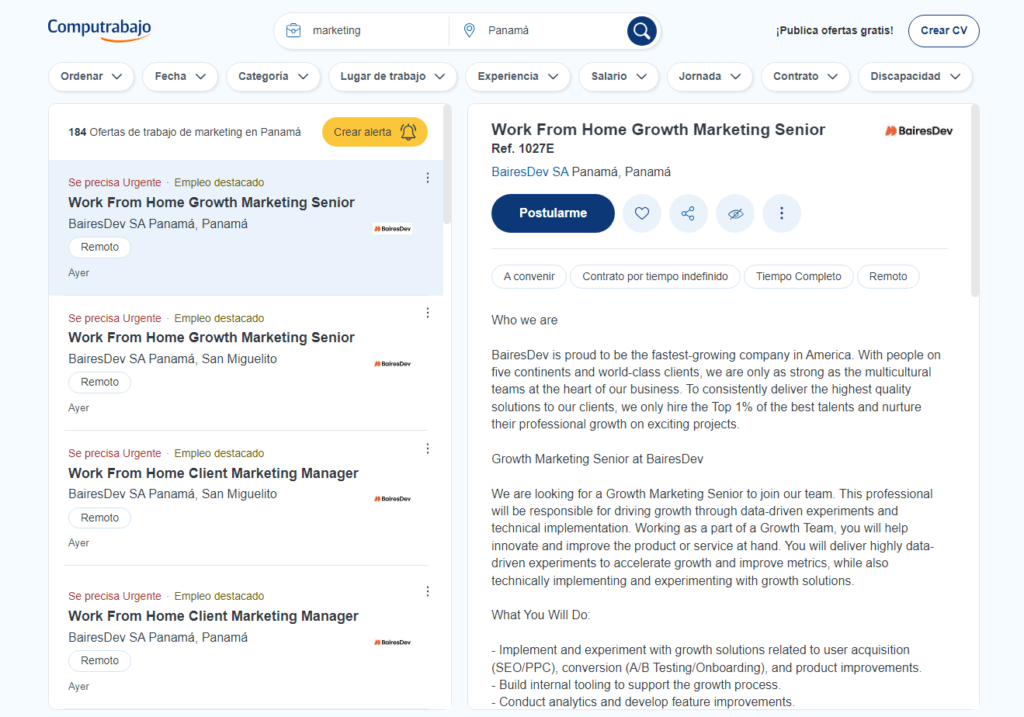Open BairesDev SA company link in detail
The width and height of the screenshot is (1024, 717).
(530, 172)
